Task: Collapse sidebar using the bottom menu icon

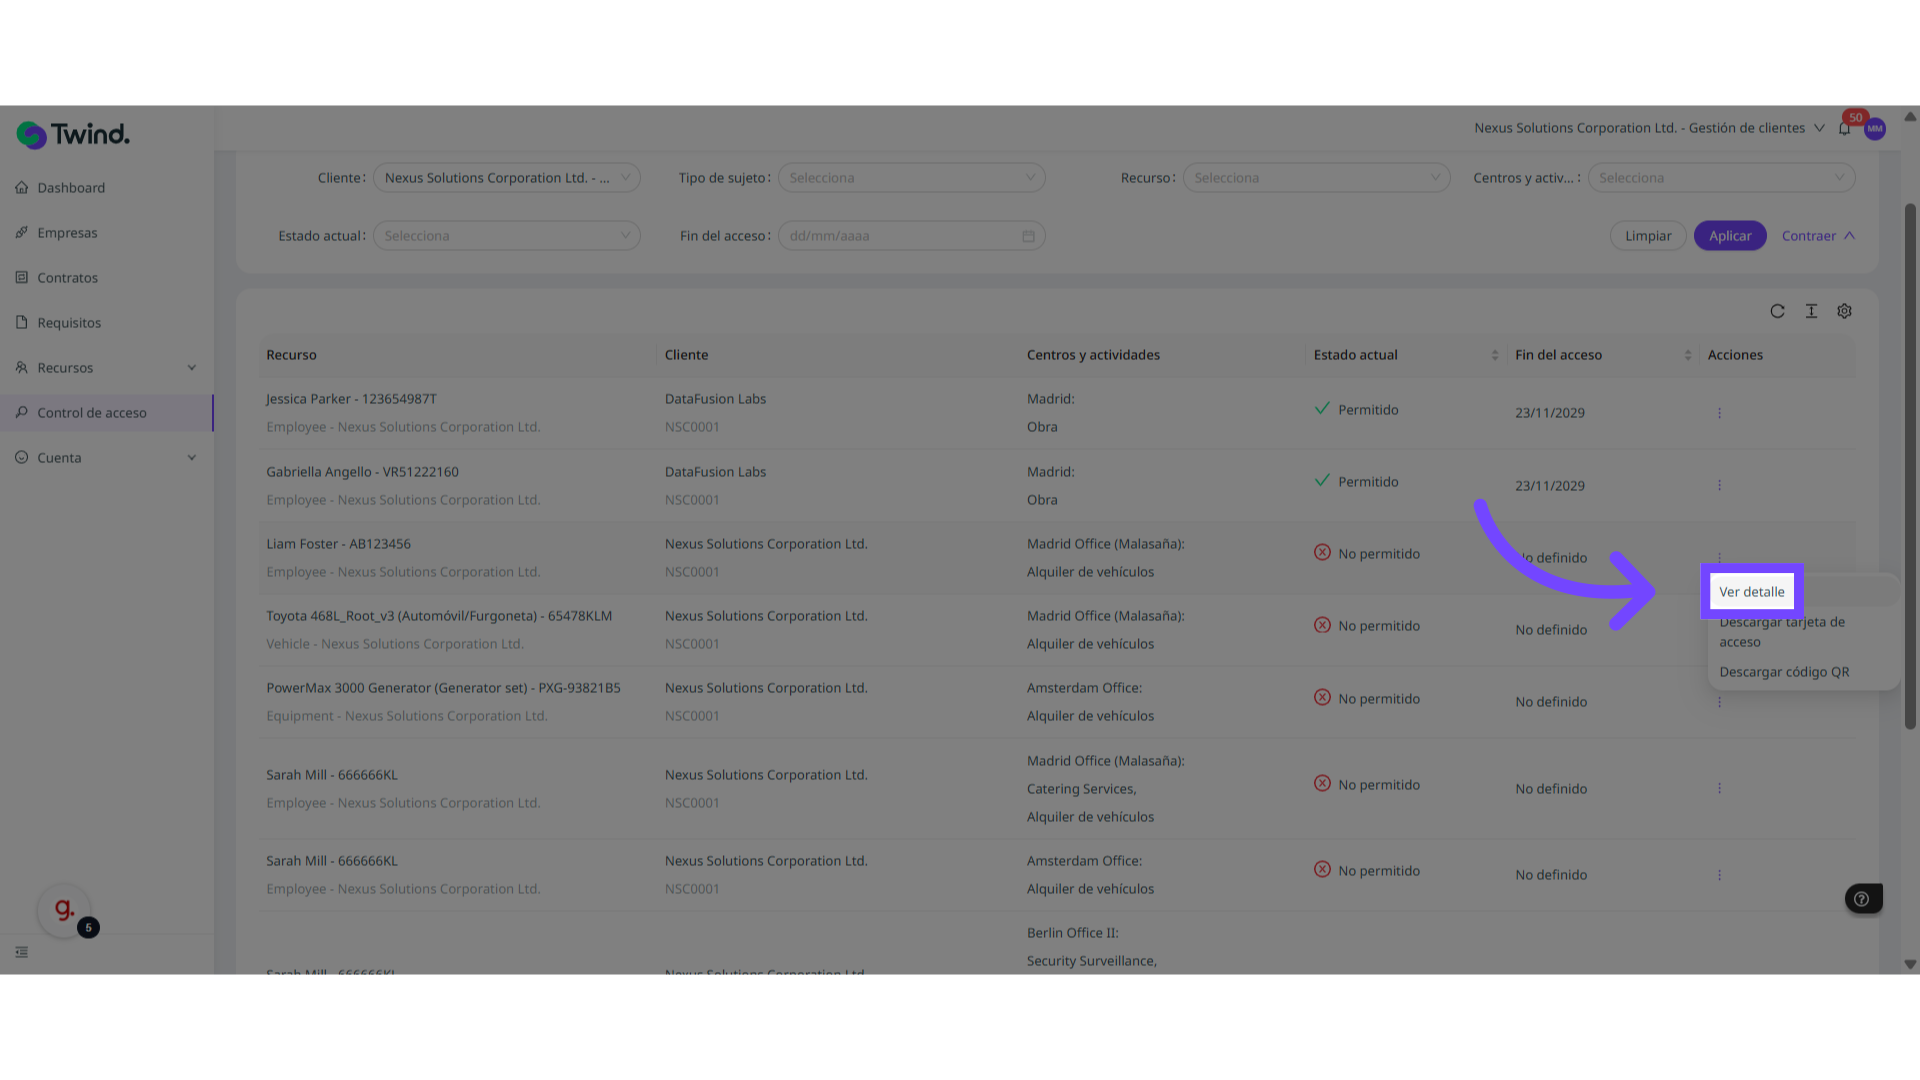Action: click(x=22, y=952)
